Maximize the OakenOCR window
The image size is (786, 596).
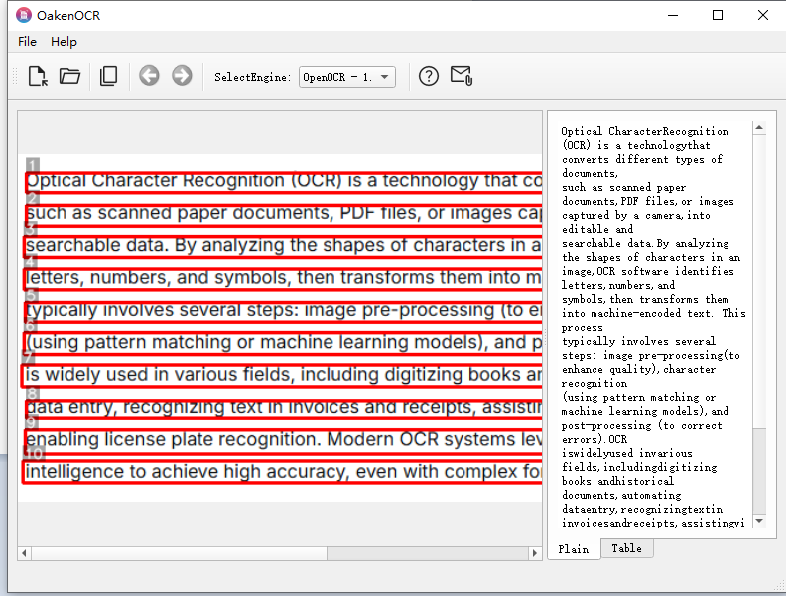pyautogui.click(x=718, y=15)
